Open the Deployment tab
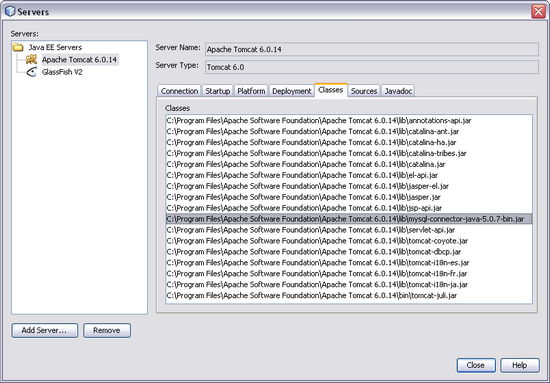The width and height of the screenshot is (550, 383). click(291, 91)
